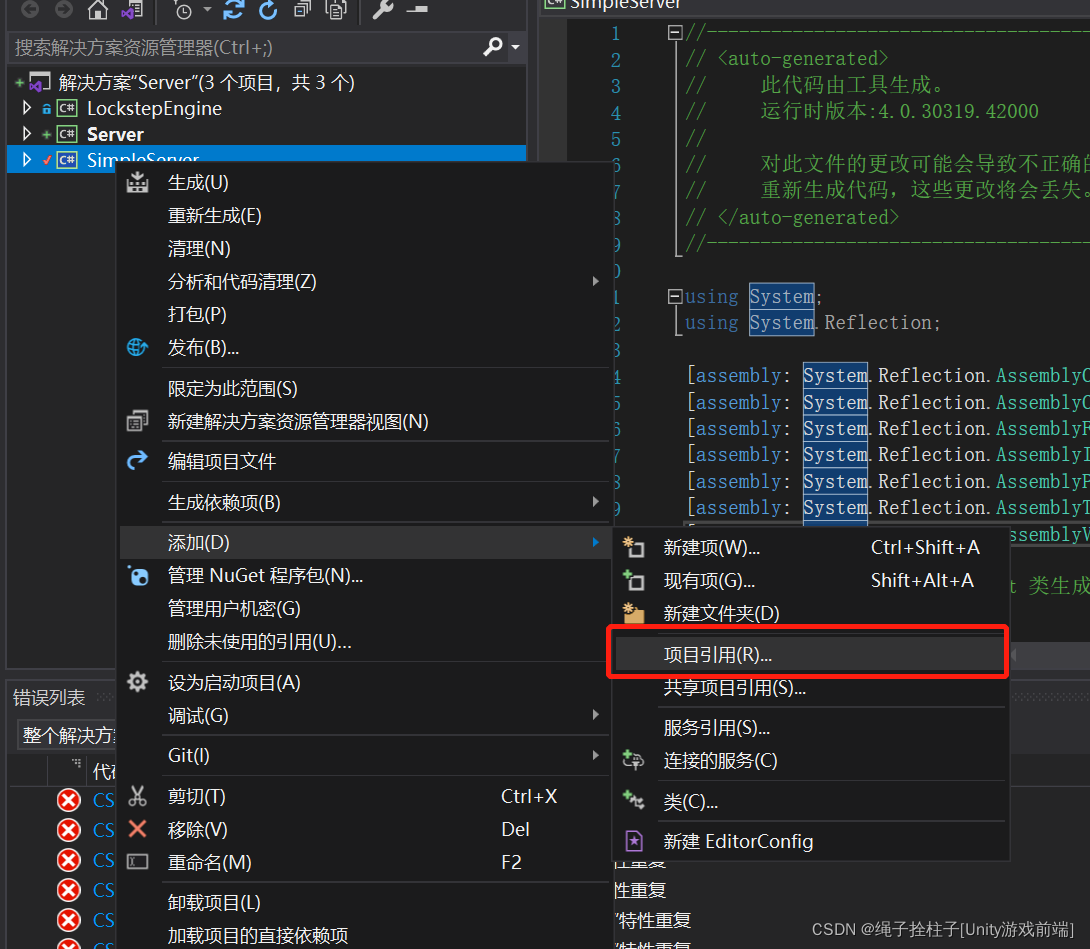Click the 添加(D) submenu arrow
Image resolution: width=1090 pixels, height=949 pixels.
click(596, 542)
